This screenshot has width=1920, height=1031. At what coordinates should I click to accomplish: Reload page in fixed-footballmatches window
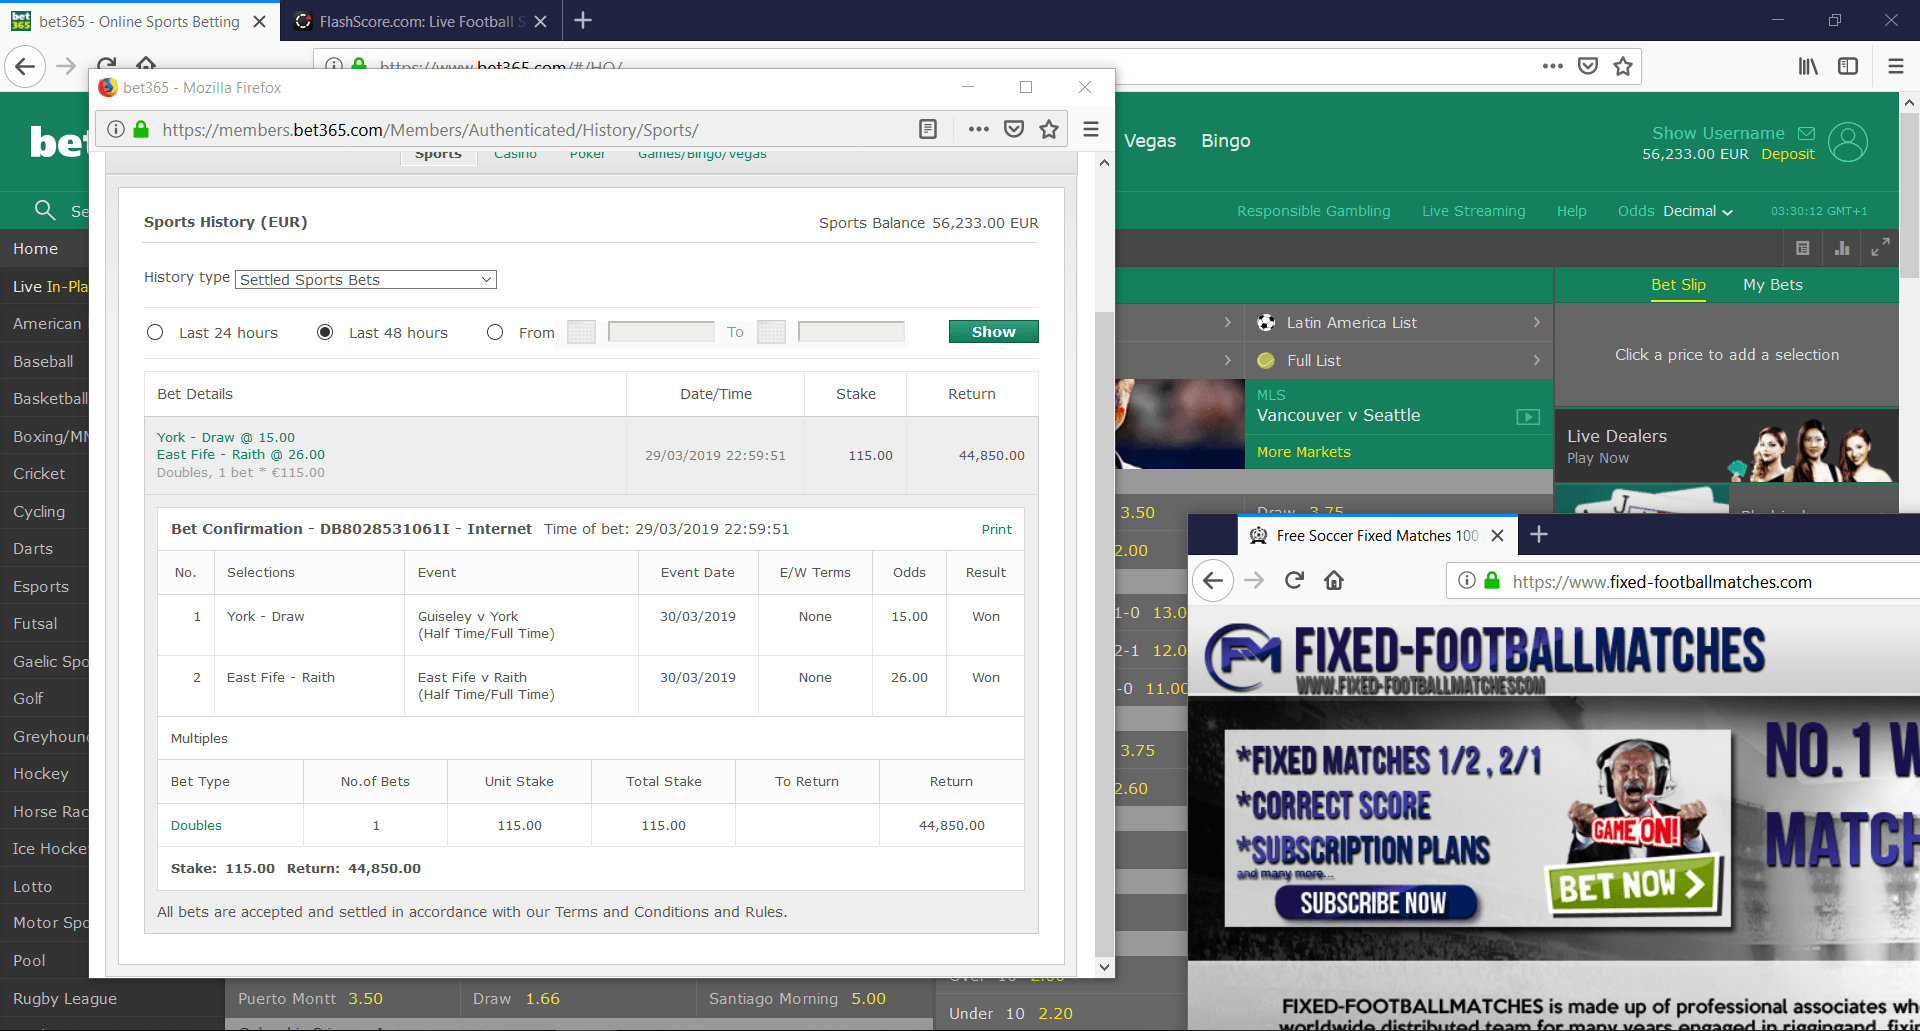click(1294, 581)
